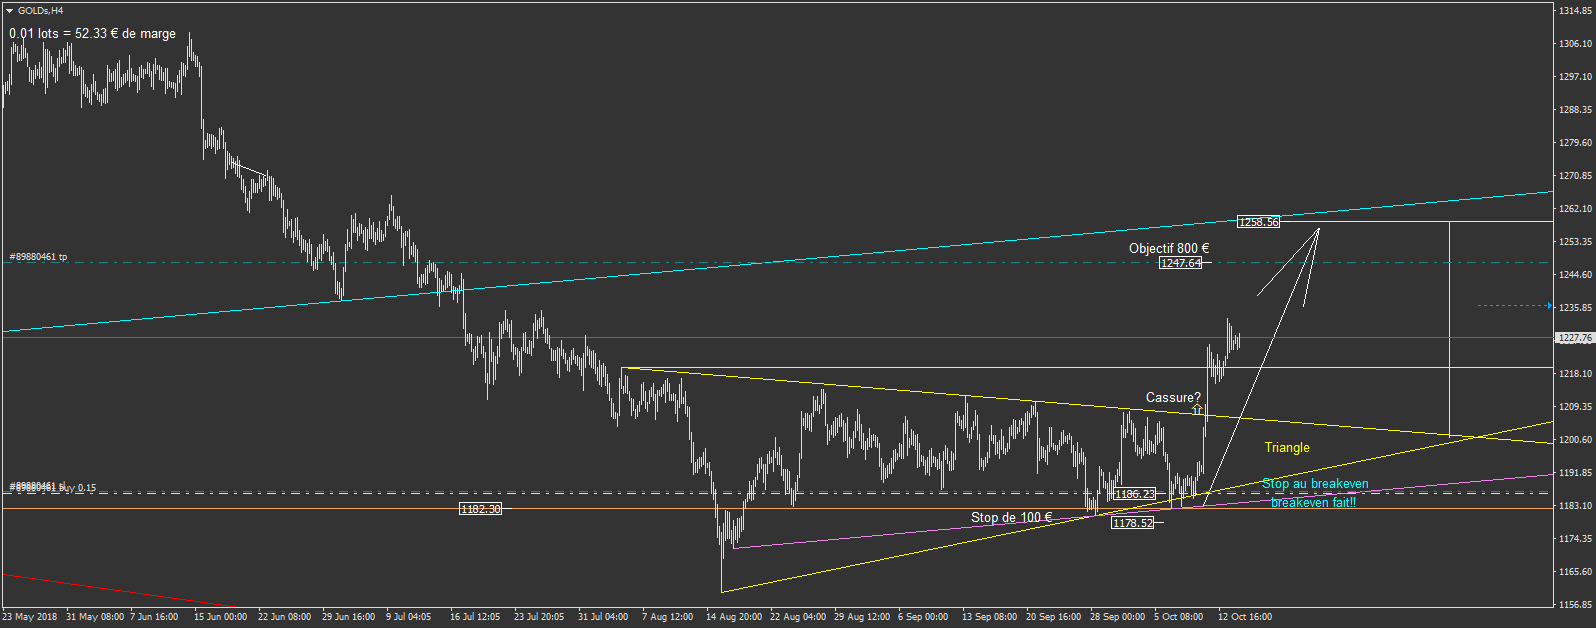Click the 1186.23 price label

pyautogui.click(x=1134, y=494)
